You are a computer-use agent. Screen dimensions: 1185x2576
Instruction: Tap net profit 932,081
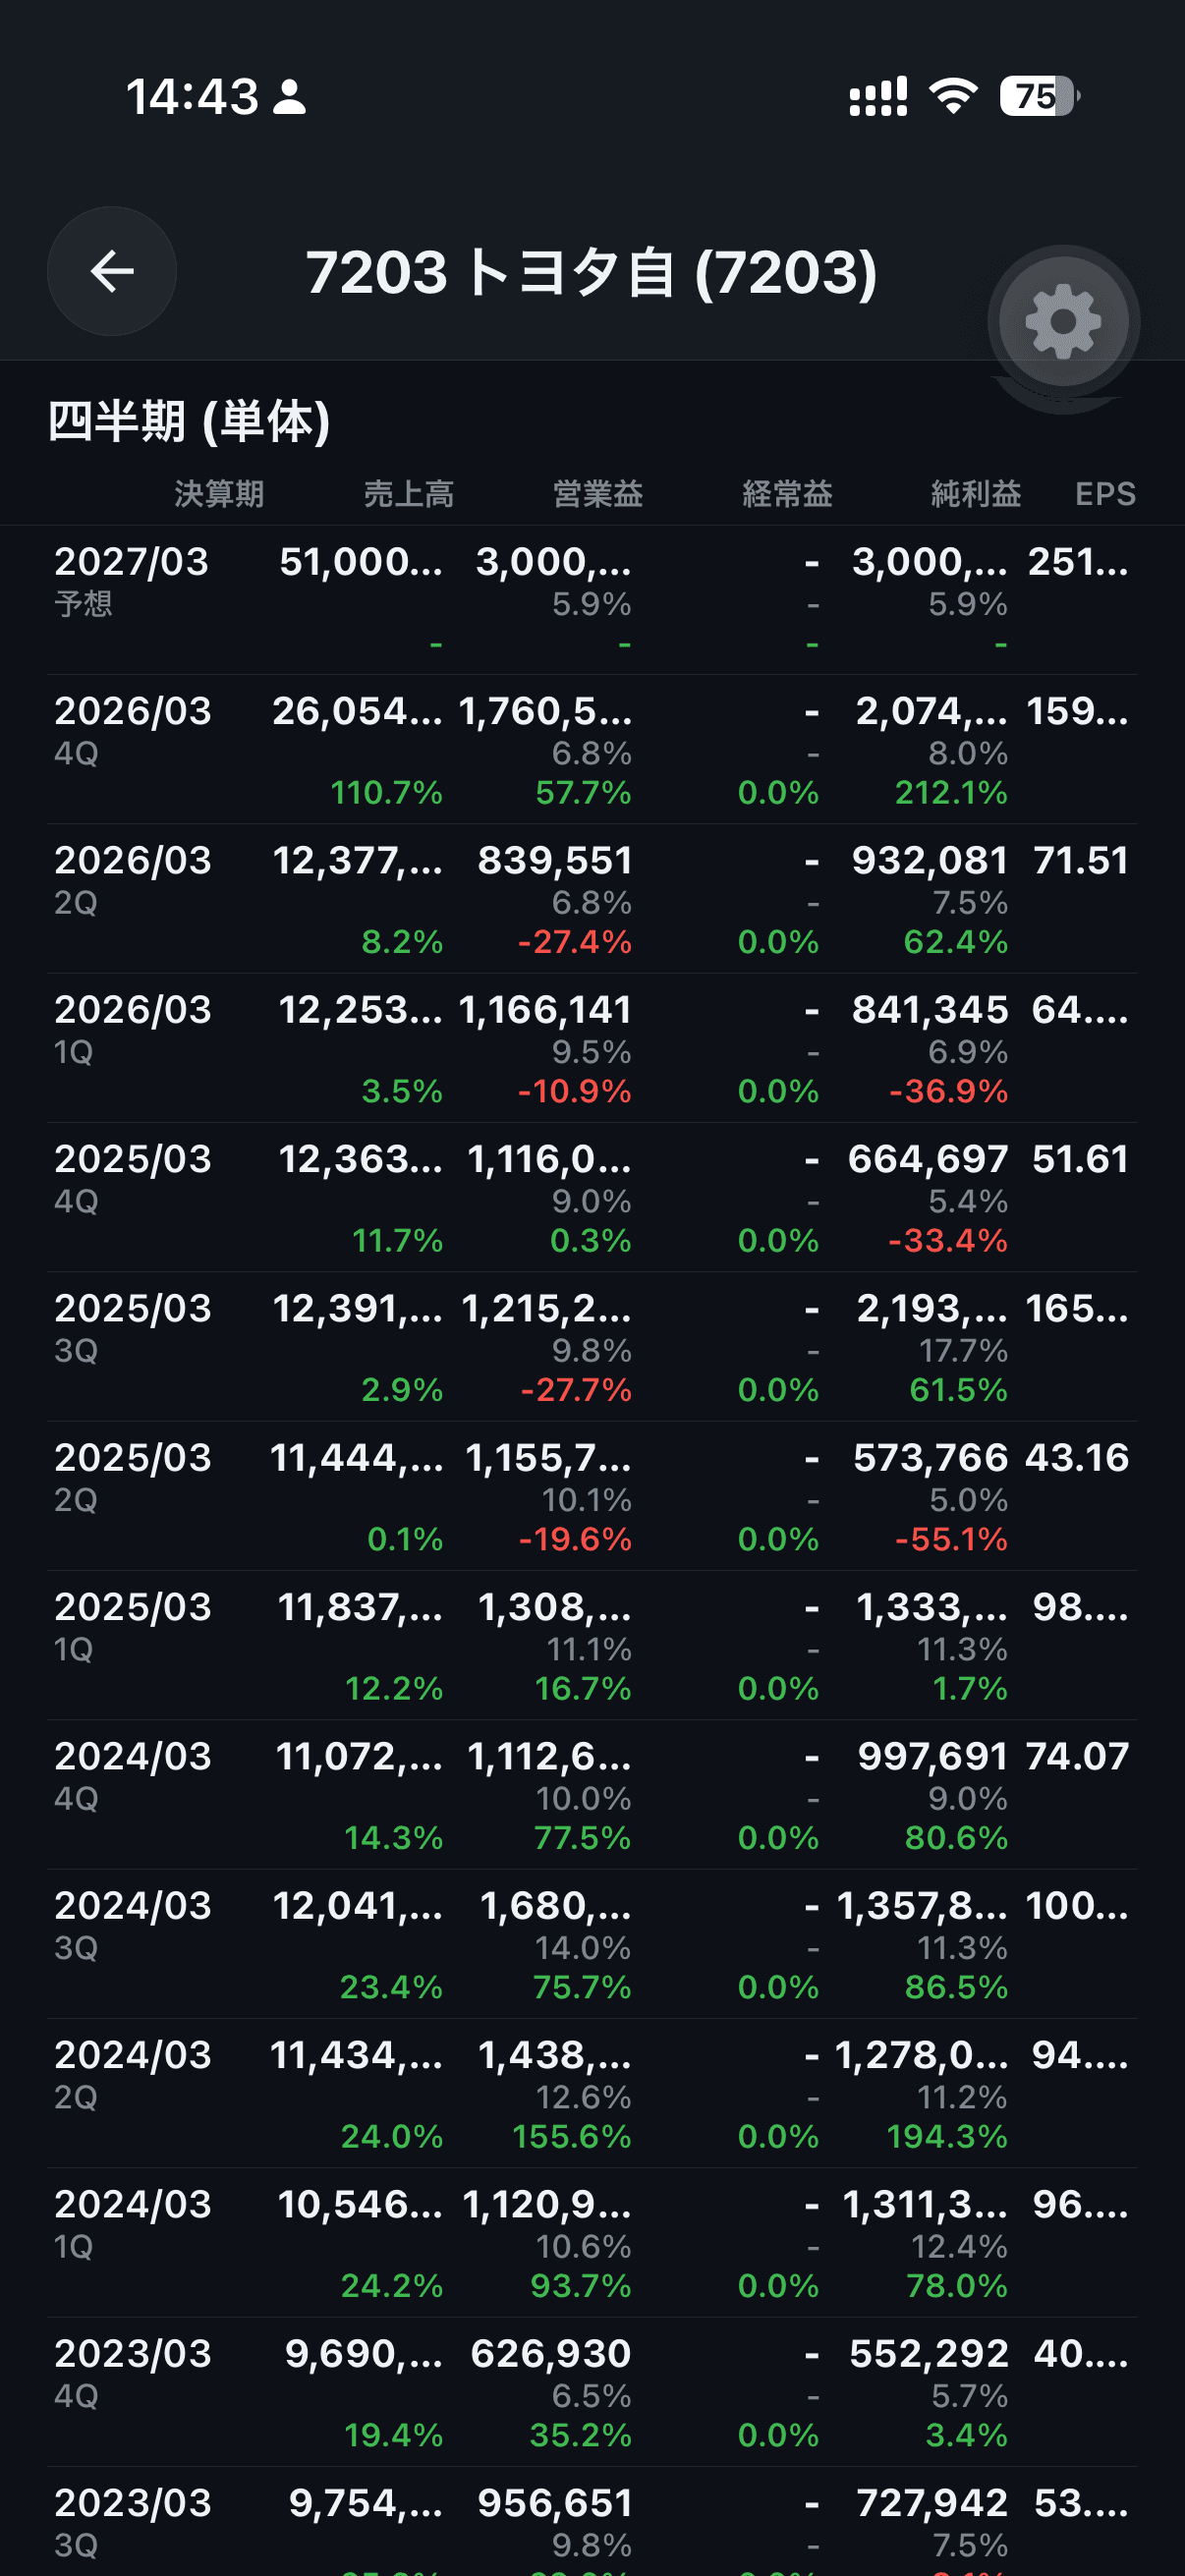tap(929, 860)
